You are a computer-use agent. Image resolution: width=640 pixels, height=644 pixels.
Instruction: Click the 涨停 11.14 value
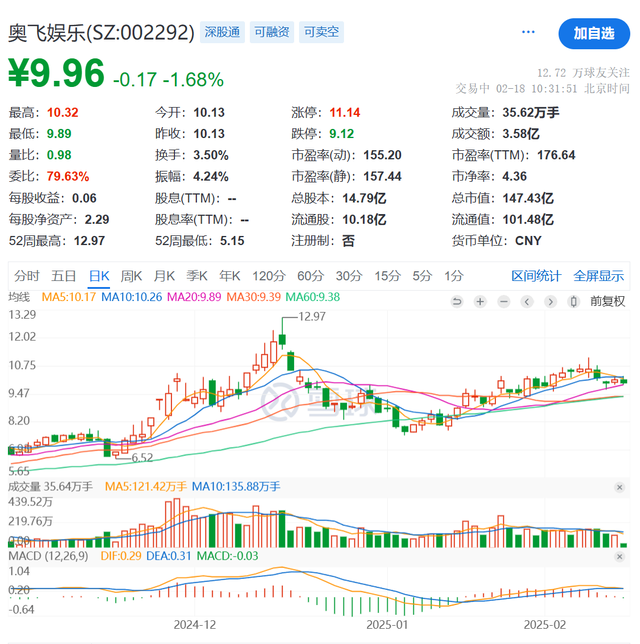(x=345, y=113)
